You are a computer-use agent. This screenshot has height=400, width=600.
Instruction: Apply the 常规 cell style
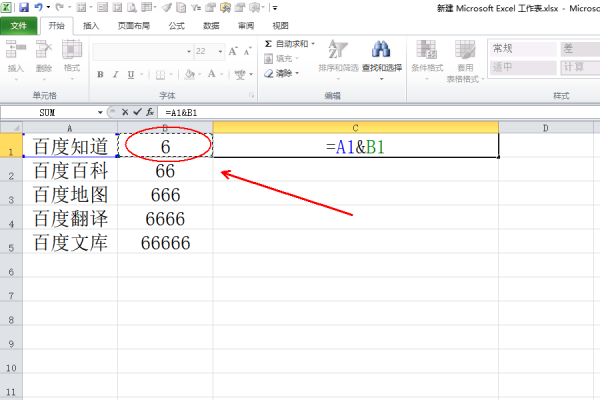(523, 49)
